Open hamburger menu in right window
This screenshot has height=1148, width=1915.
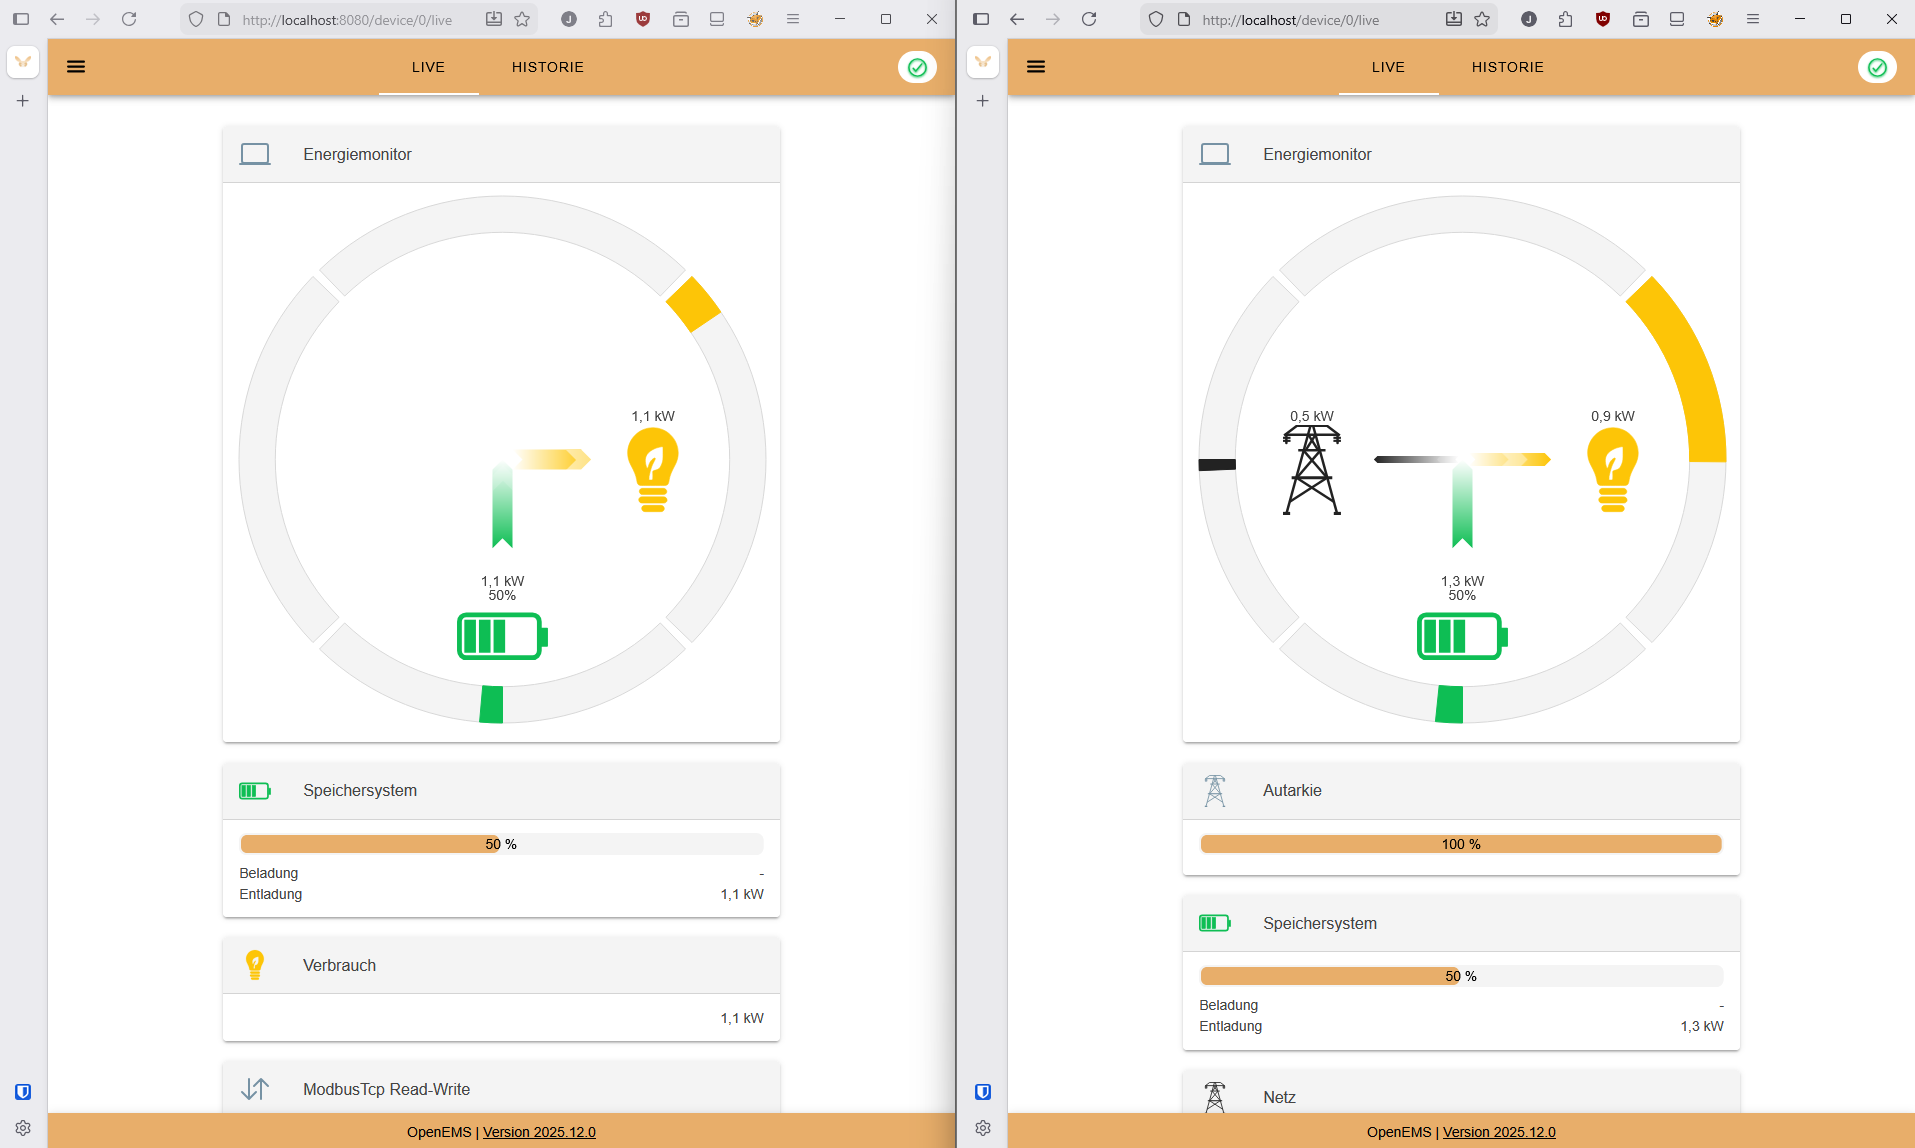pyautogui.click(x=1036, y=67)
